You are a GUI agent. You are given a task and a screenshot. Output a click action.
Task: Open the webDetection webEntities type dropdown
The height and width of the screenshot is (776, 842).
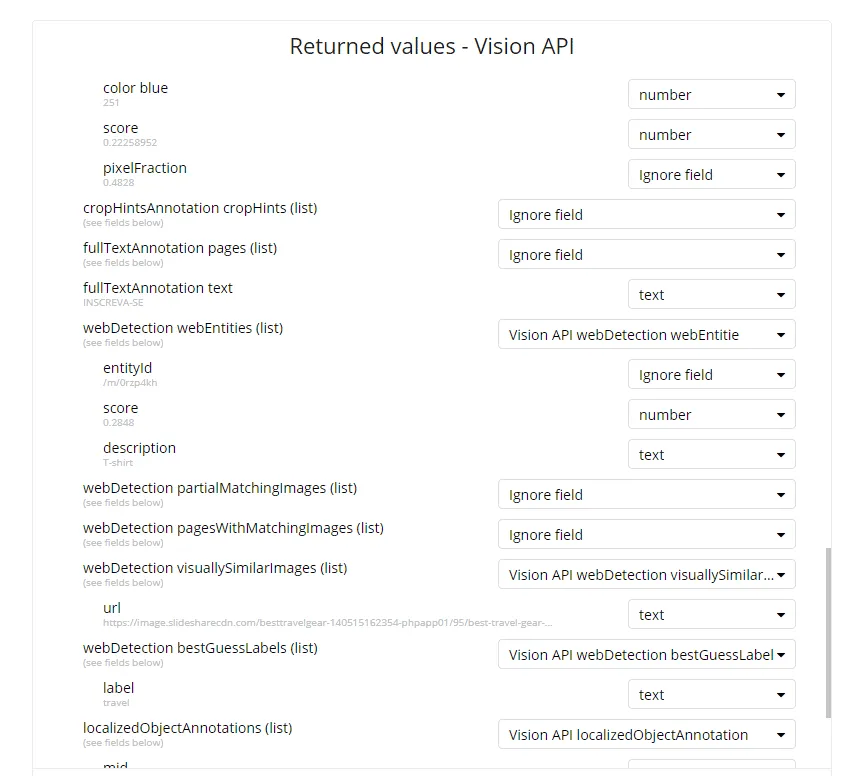(646, 335)
